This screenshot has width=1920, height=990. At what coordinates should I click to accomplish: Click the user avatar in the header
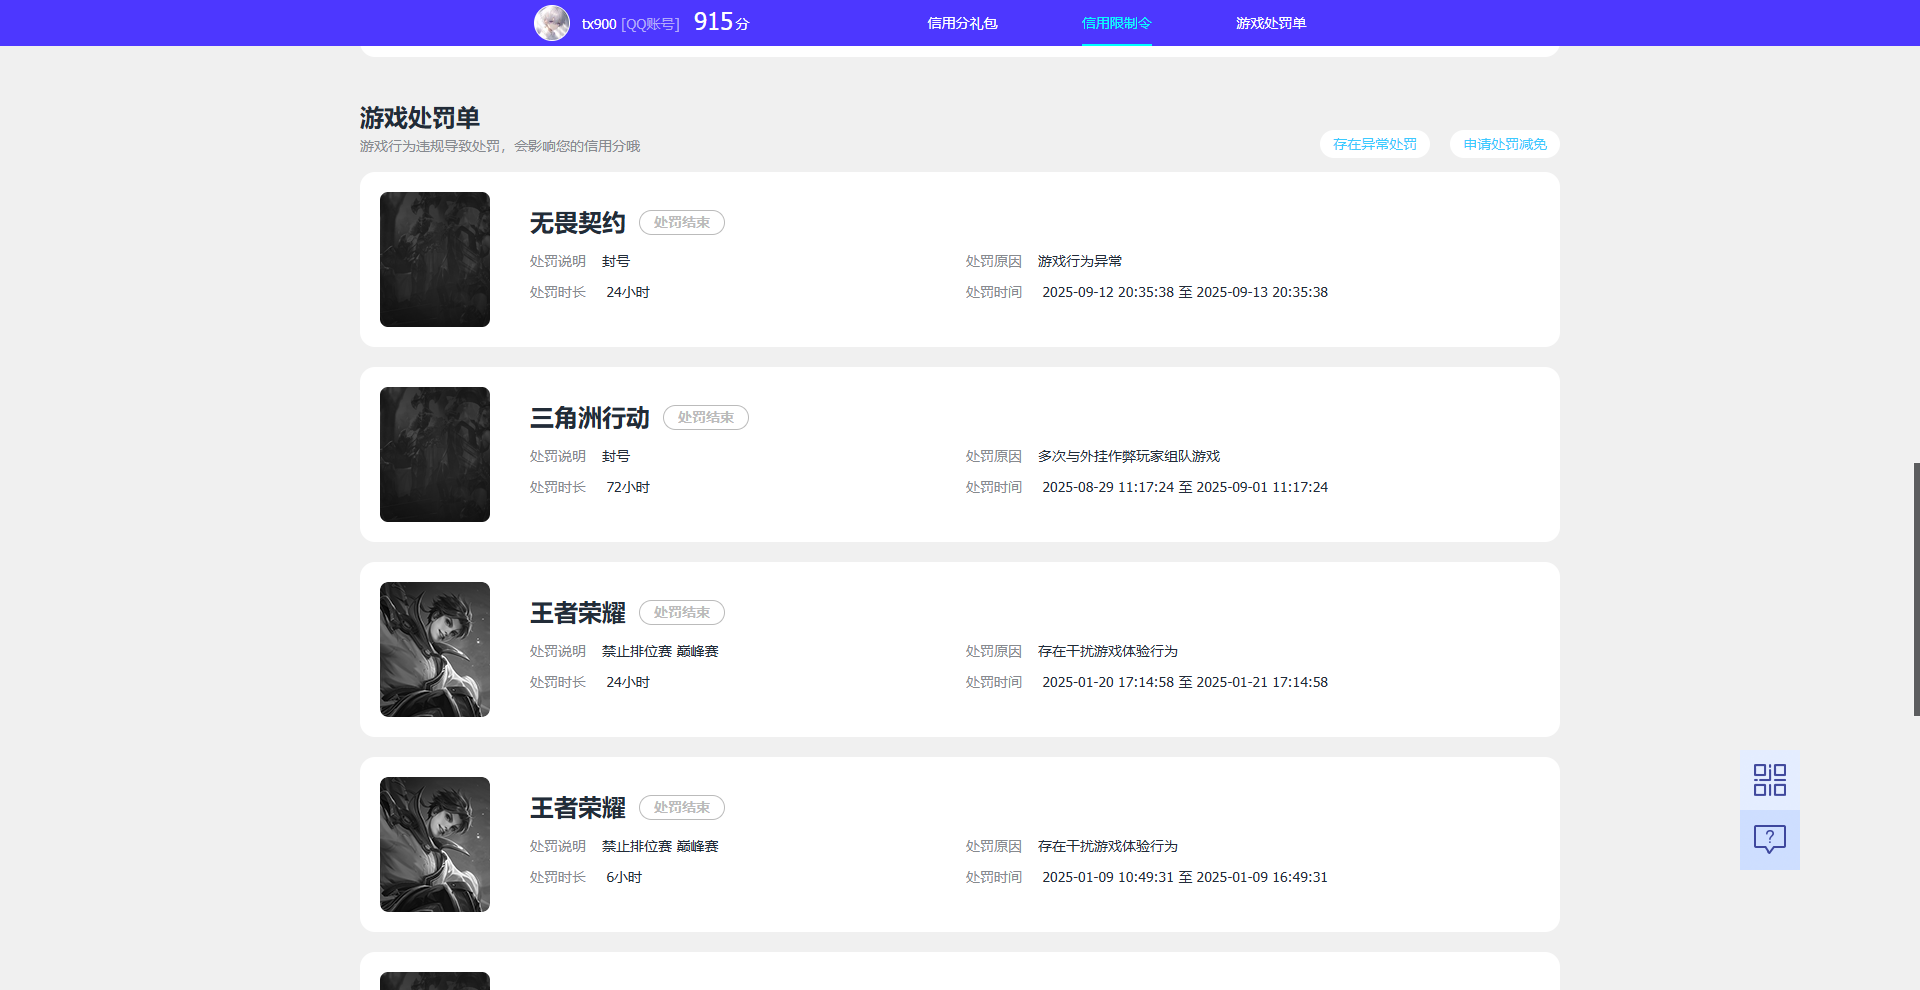(x=552, y=23)
